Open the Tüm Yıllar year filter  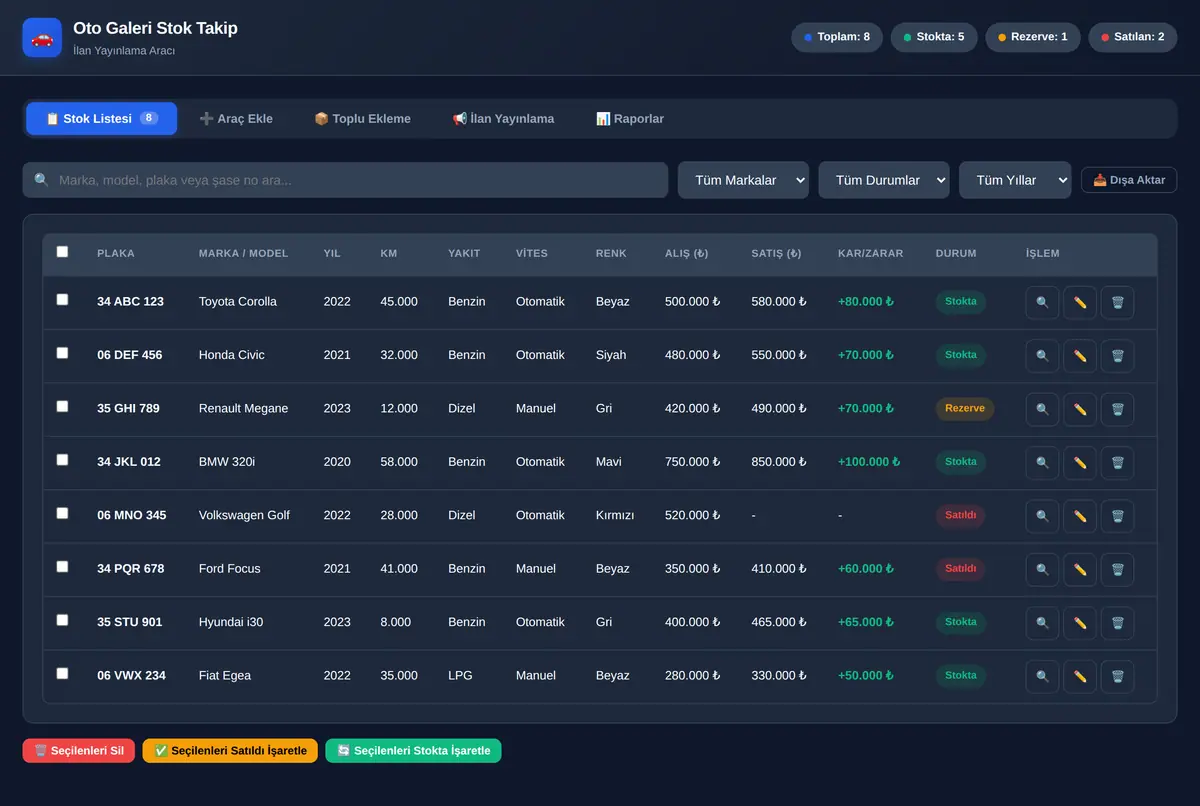[x=1015, y=180]
